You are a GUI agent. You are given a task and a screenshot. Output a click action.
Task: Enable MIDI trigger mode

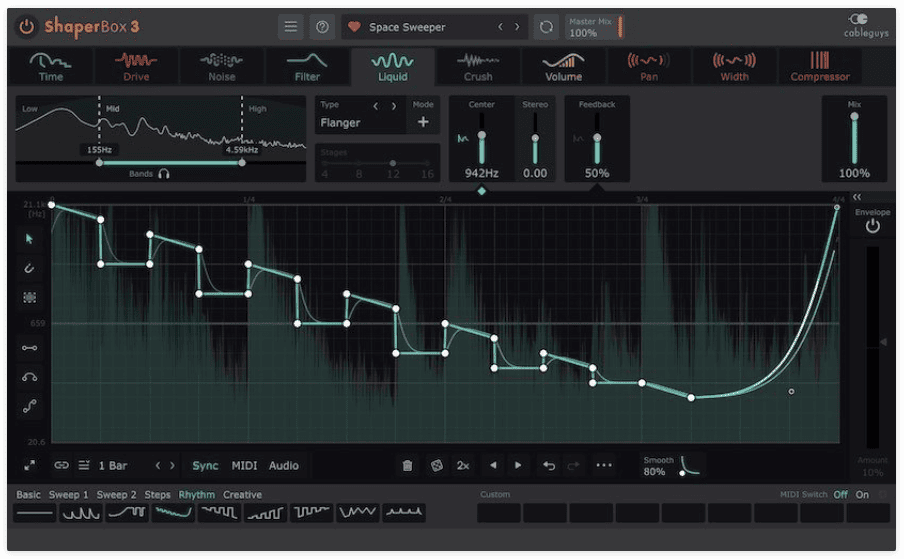244,466
